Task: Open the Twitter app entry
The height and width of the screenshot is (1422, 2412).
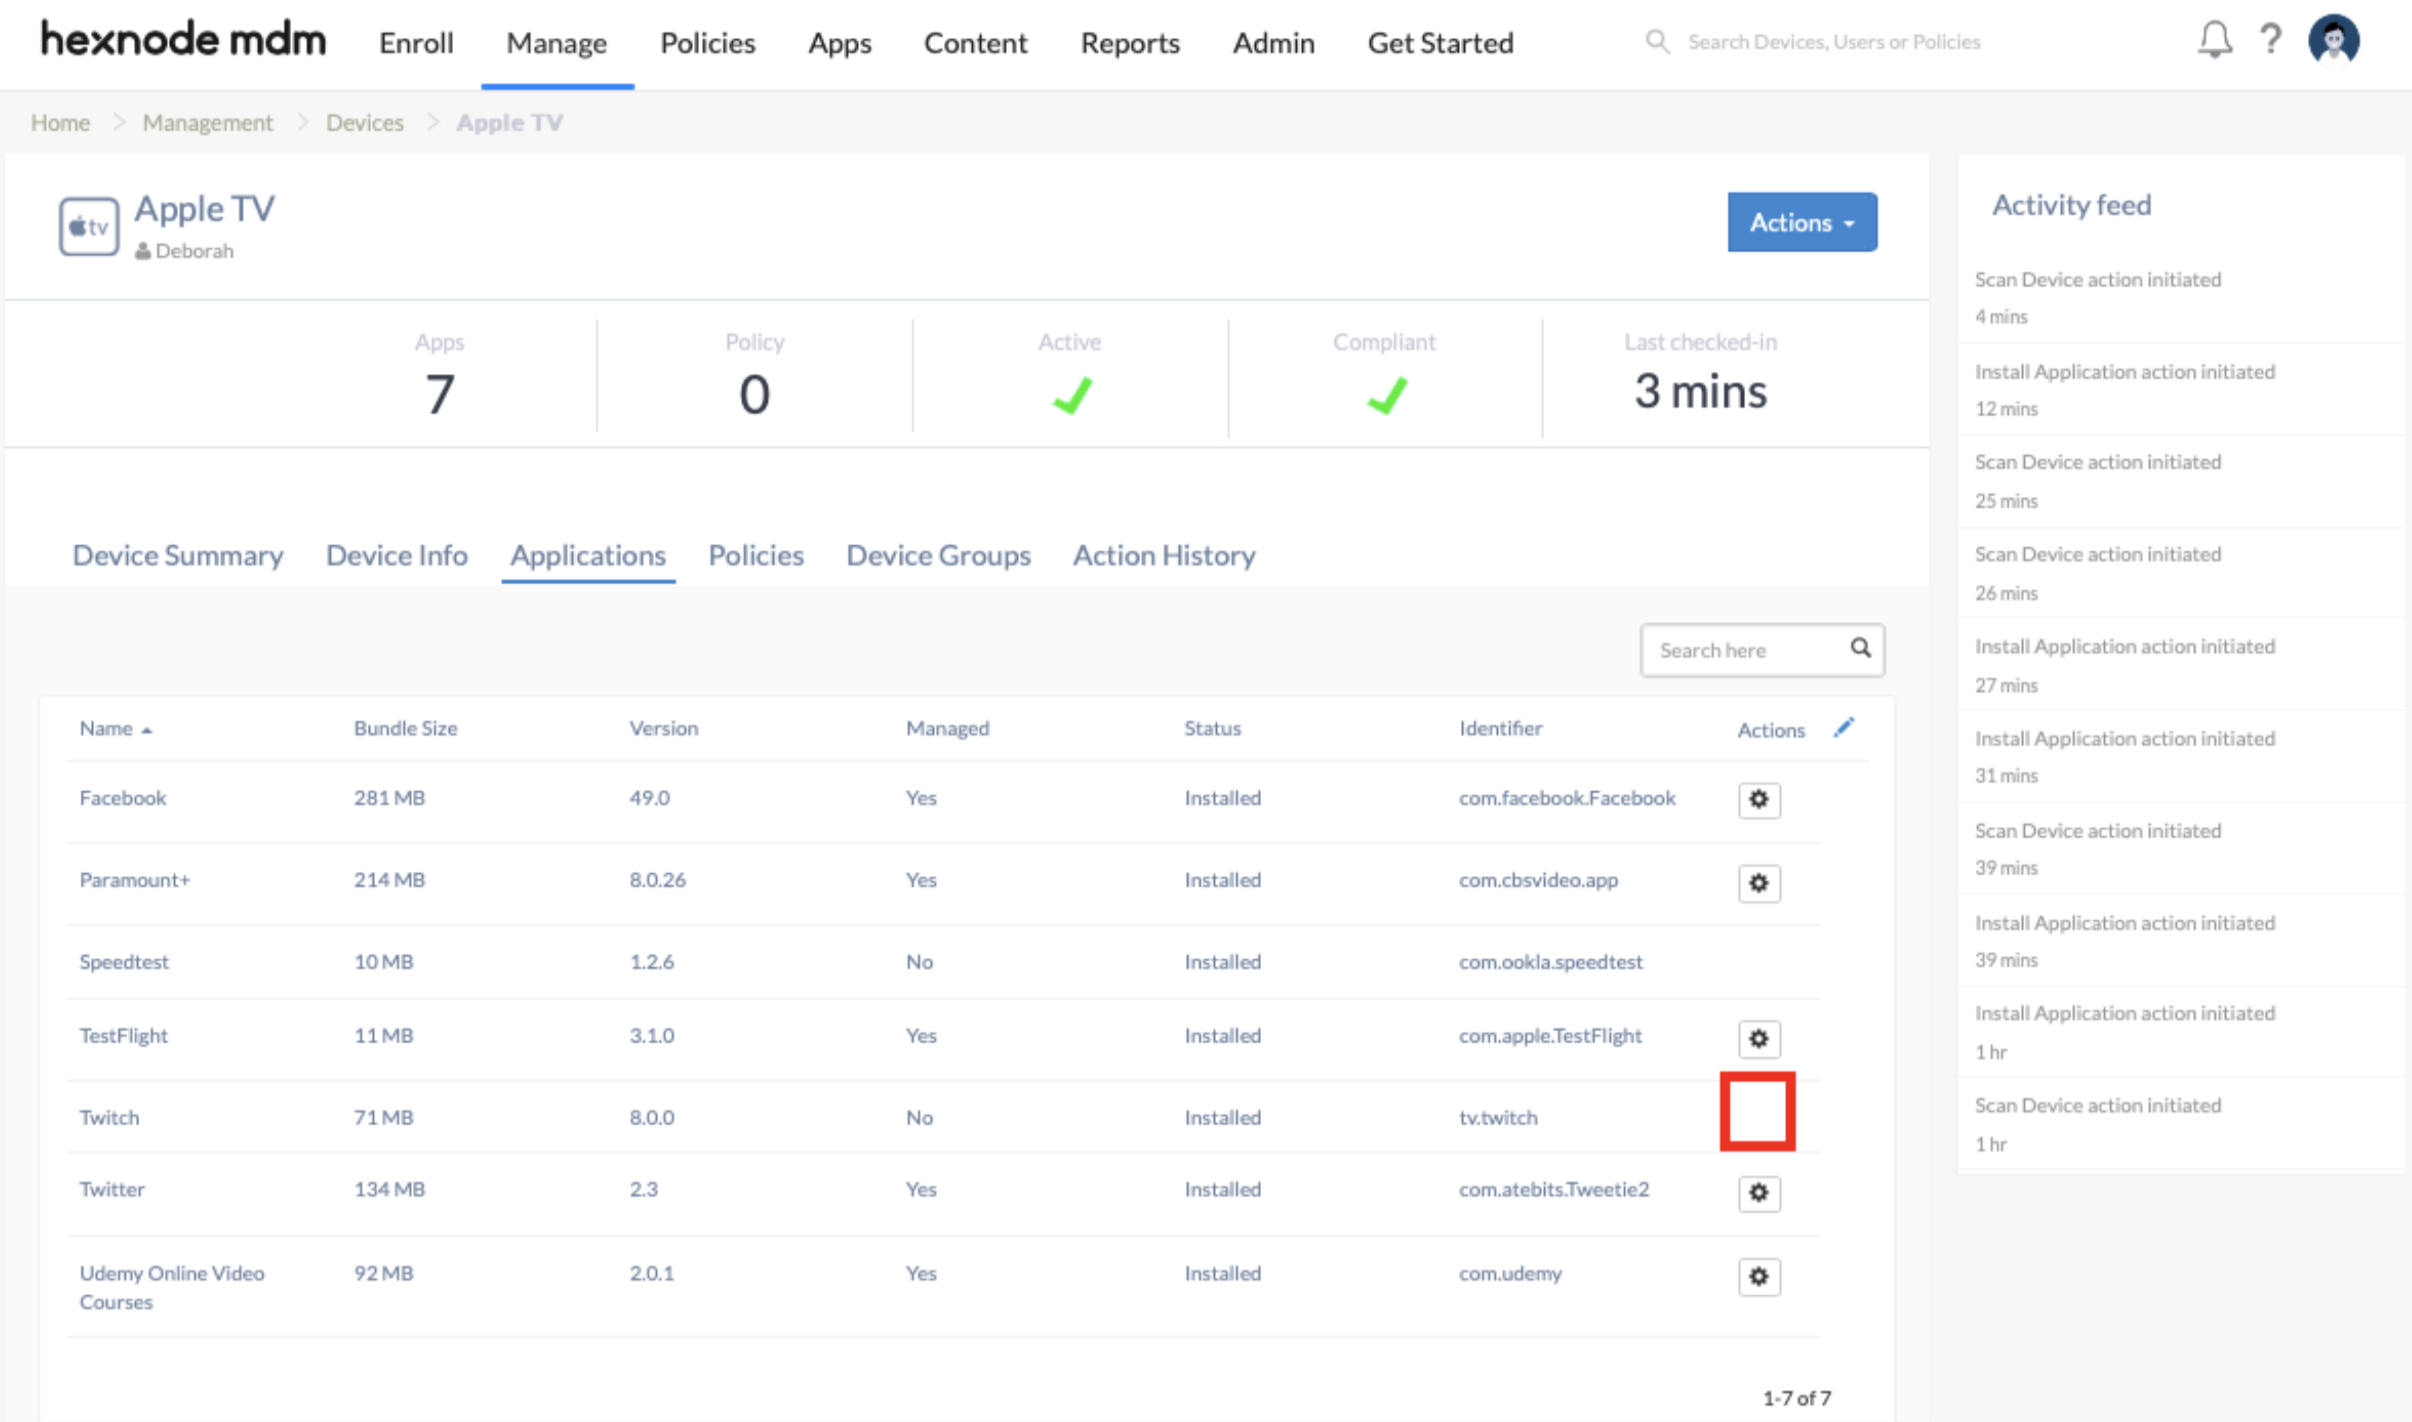Action: [x=112, y=1189]
